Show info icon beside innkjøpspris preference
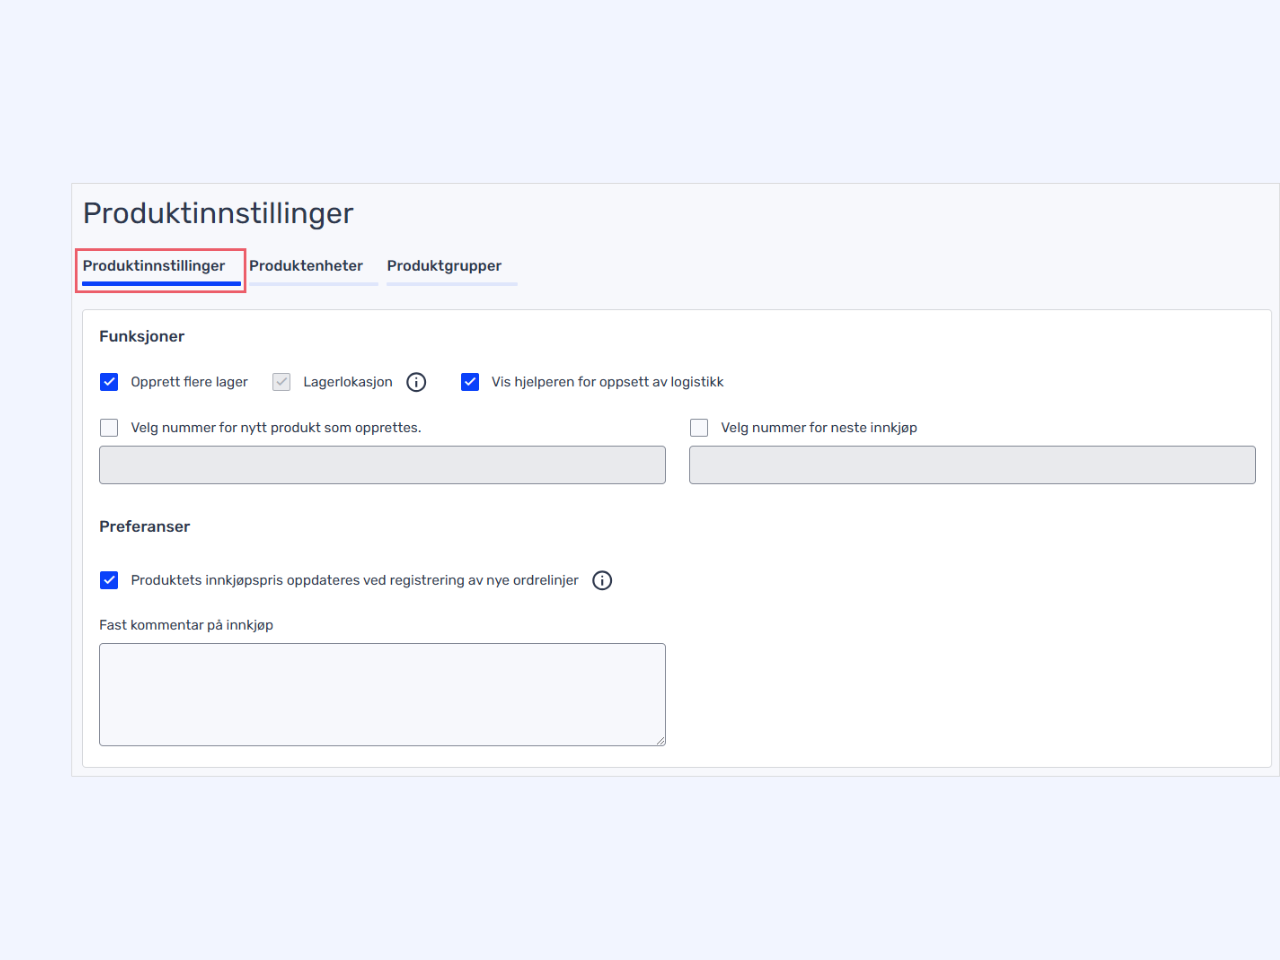Image resolution: width=1280 pixels, height=960 pixels. [x=602, y=580]
